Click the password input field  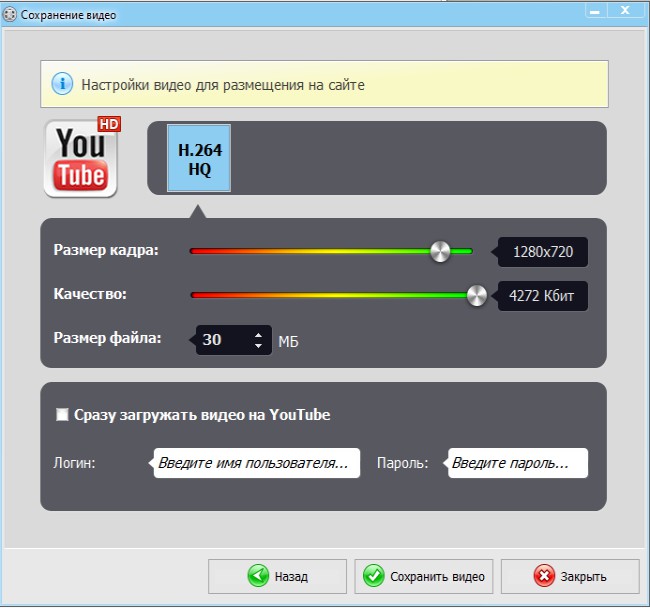518,463
